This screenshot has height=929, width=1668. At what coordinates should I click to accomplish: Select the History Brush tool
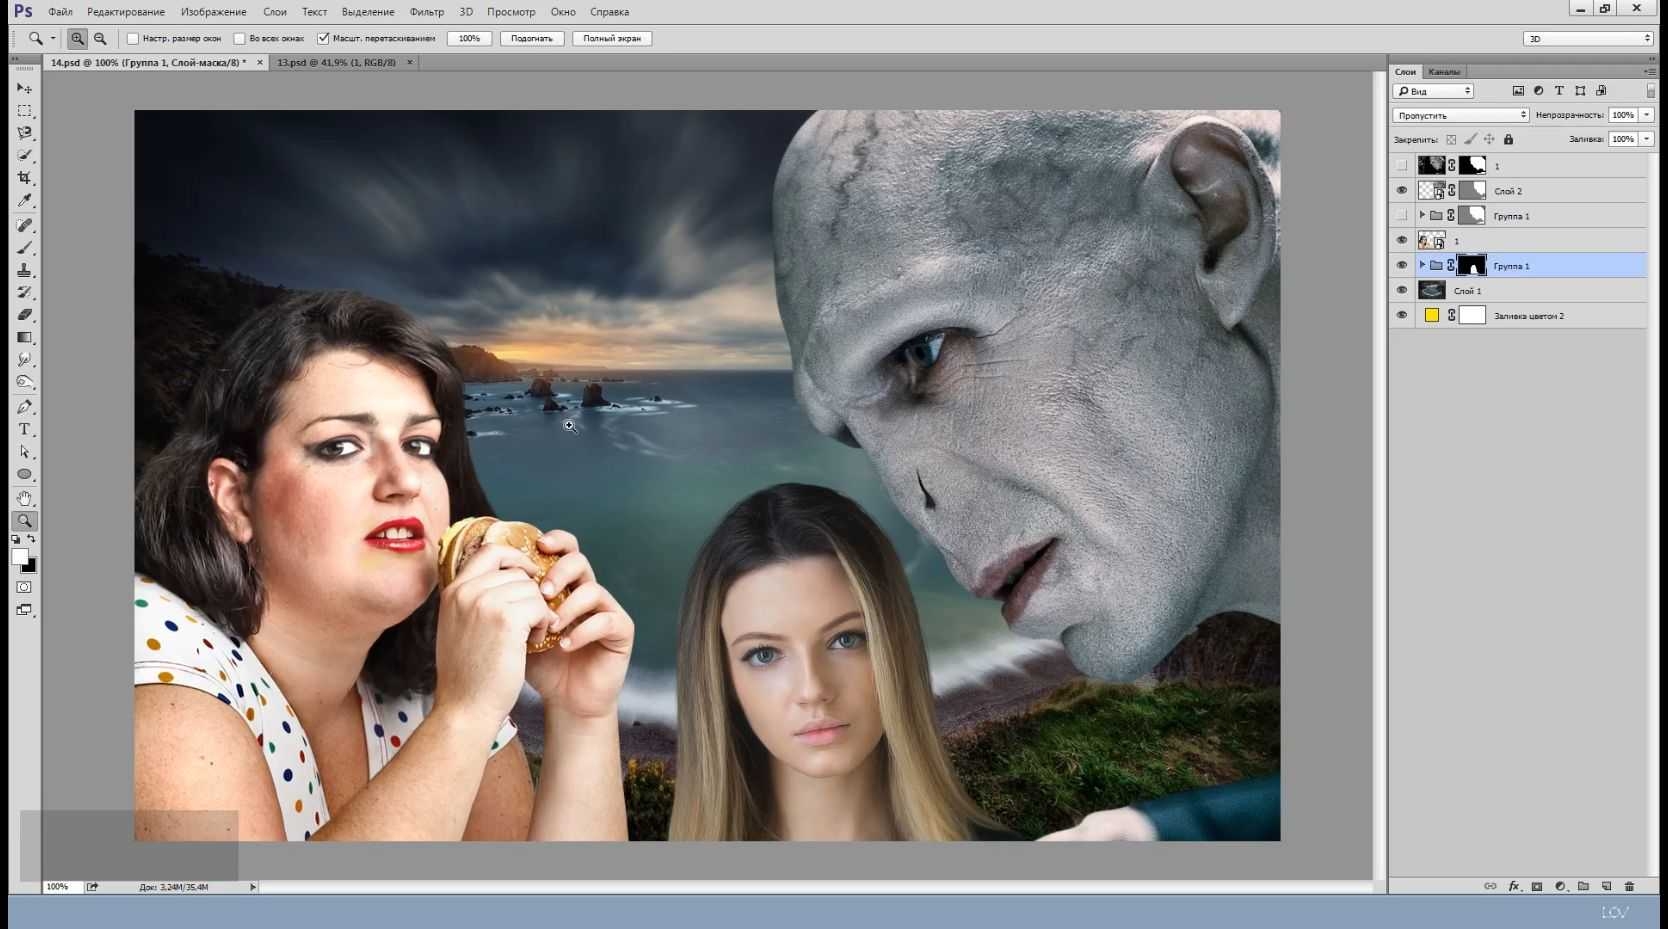25,292
